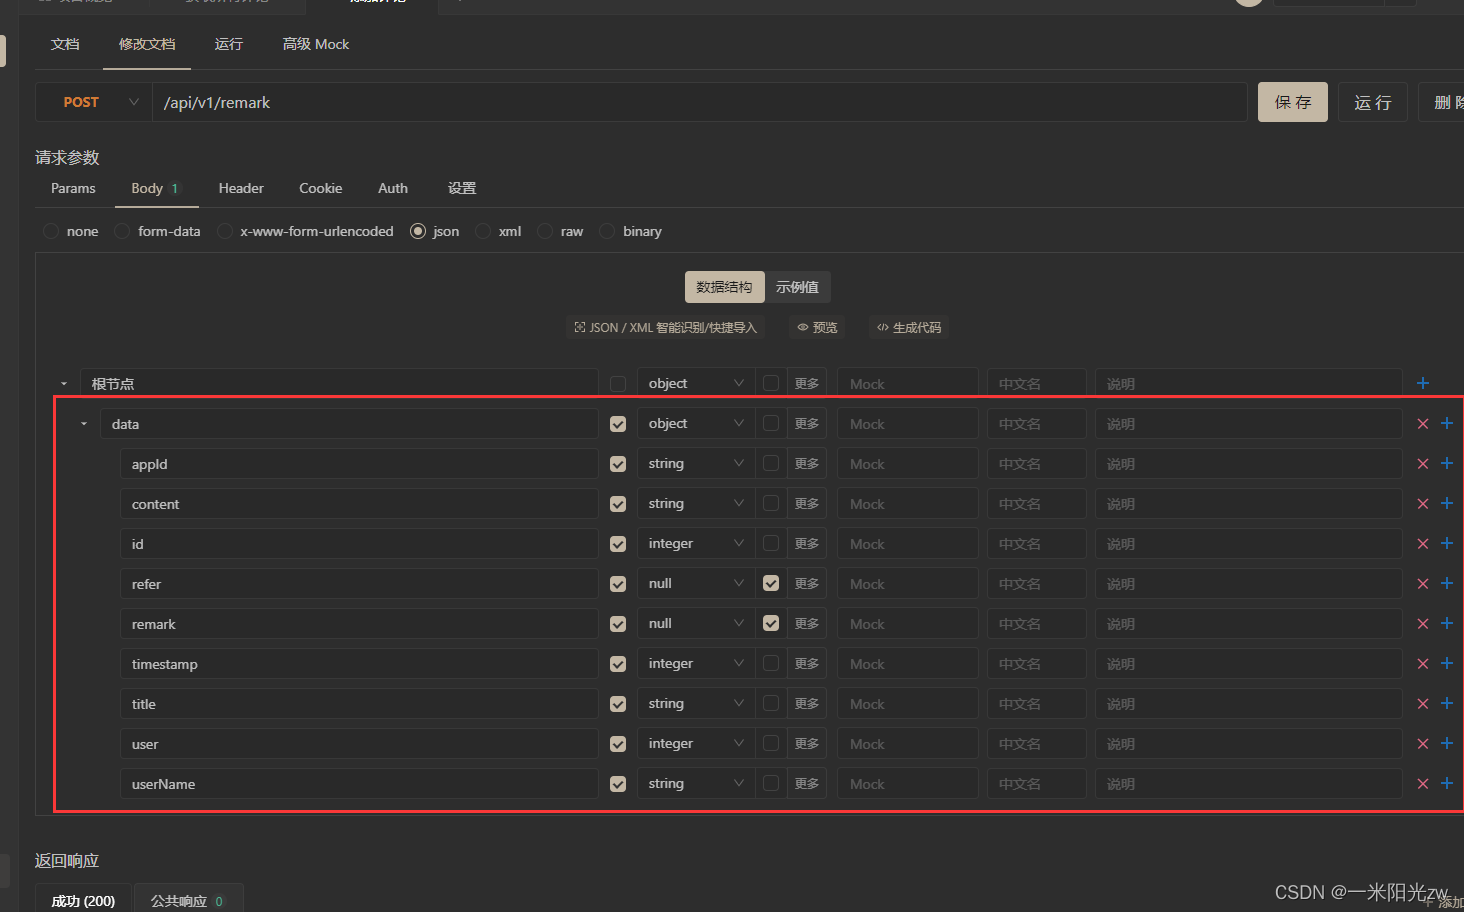Add child node to root node
Viewport: 1464px width, 912px height.
[x=1423, y=384]
